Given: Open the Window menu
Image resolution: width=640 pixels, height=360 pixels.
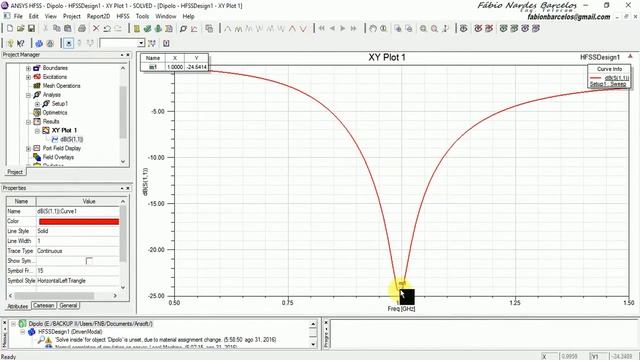Looking at the screenshot, I should pos(166,16).
